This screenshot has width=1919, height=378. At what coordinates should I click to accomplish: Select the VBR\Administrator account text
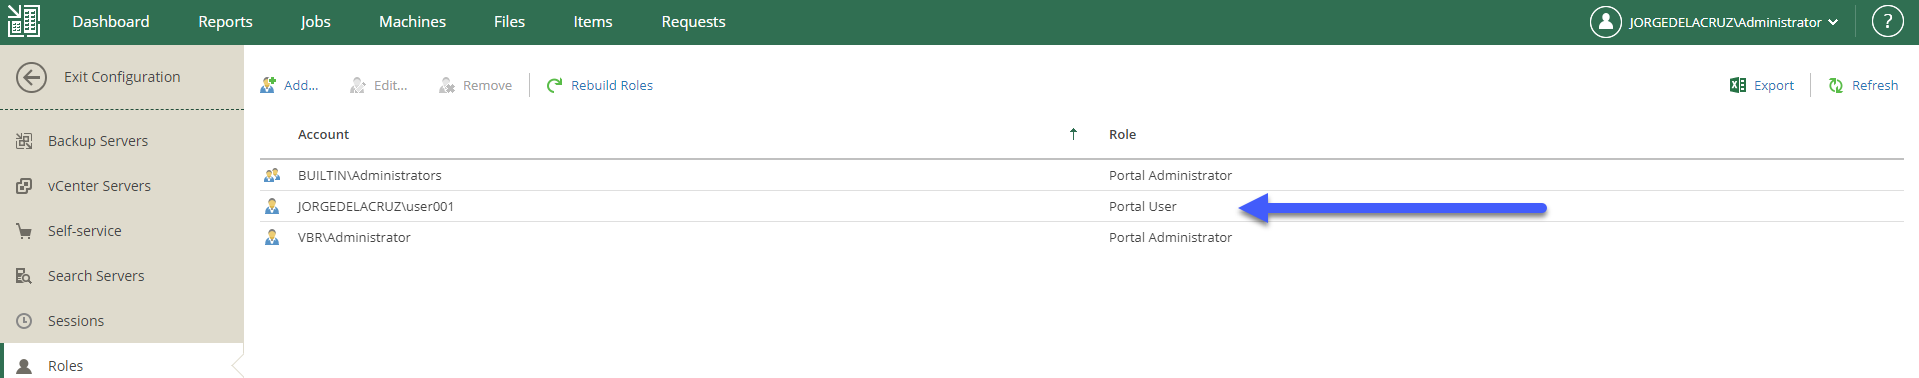click(354, 237)
